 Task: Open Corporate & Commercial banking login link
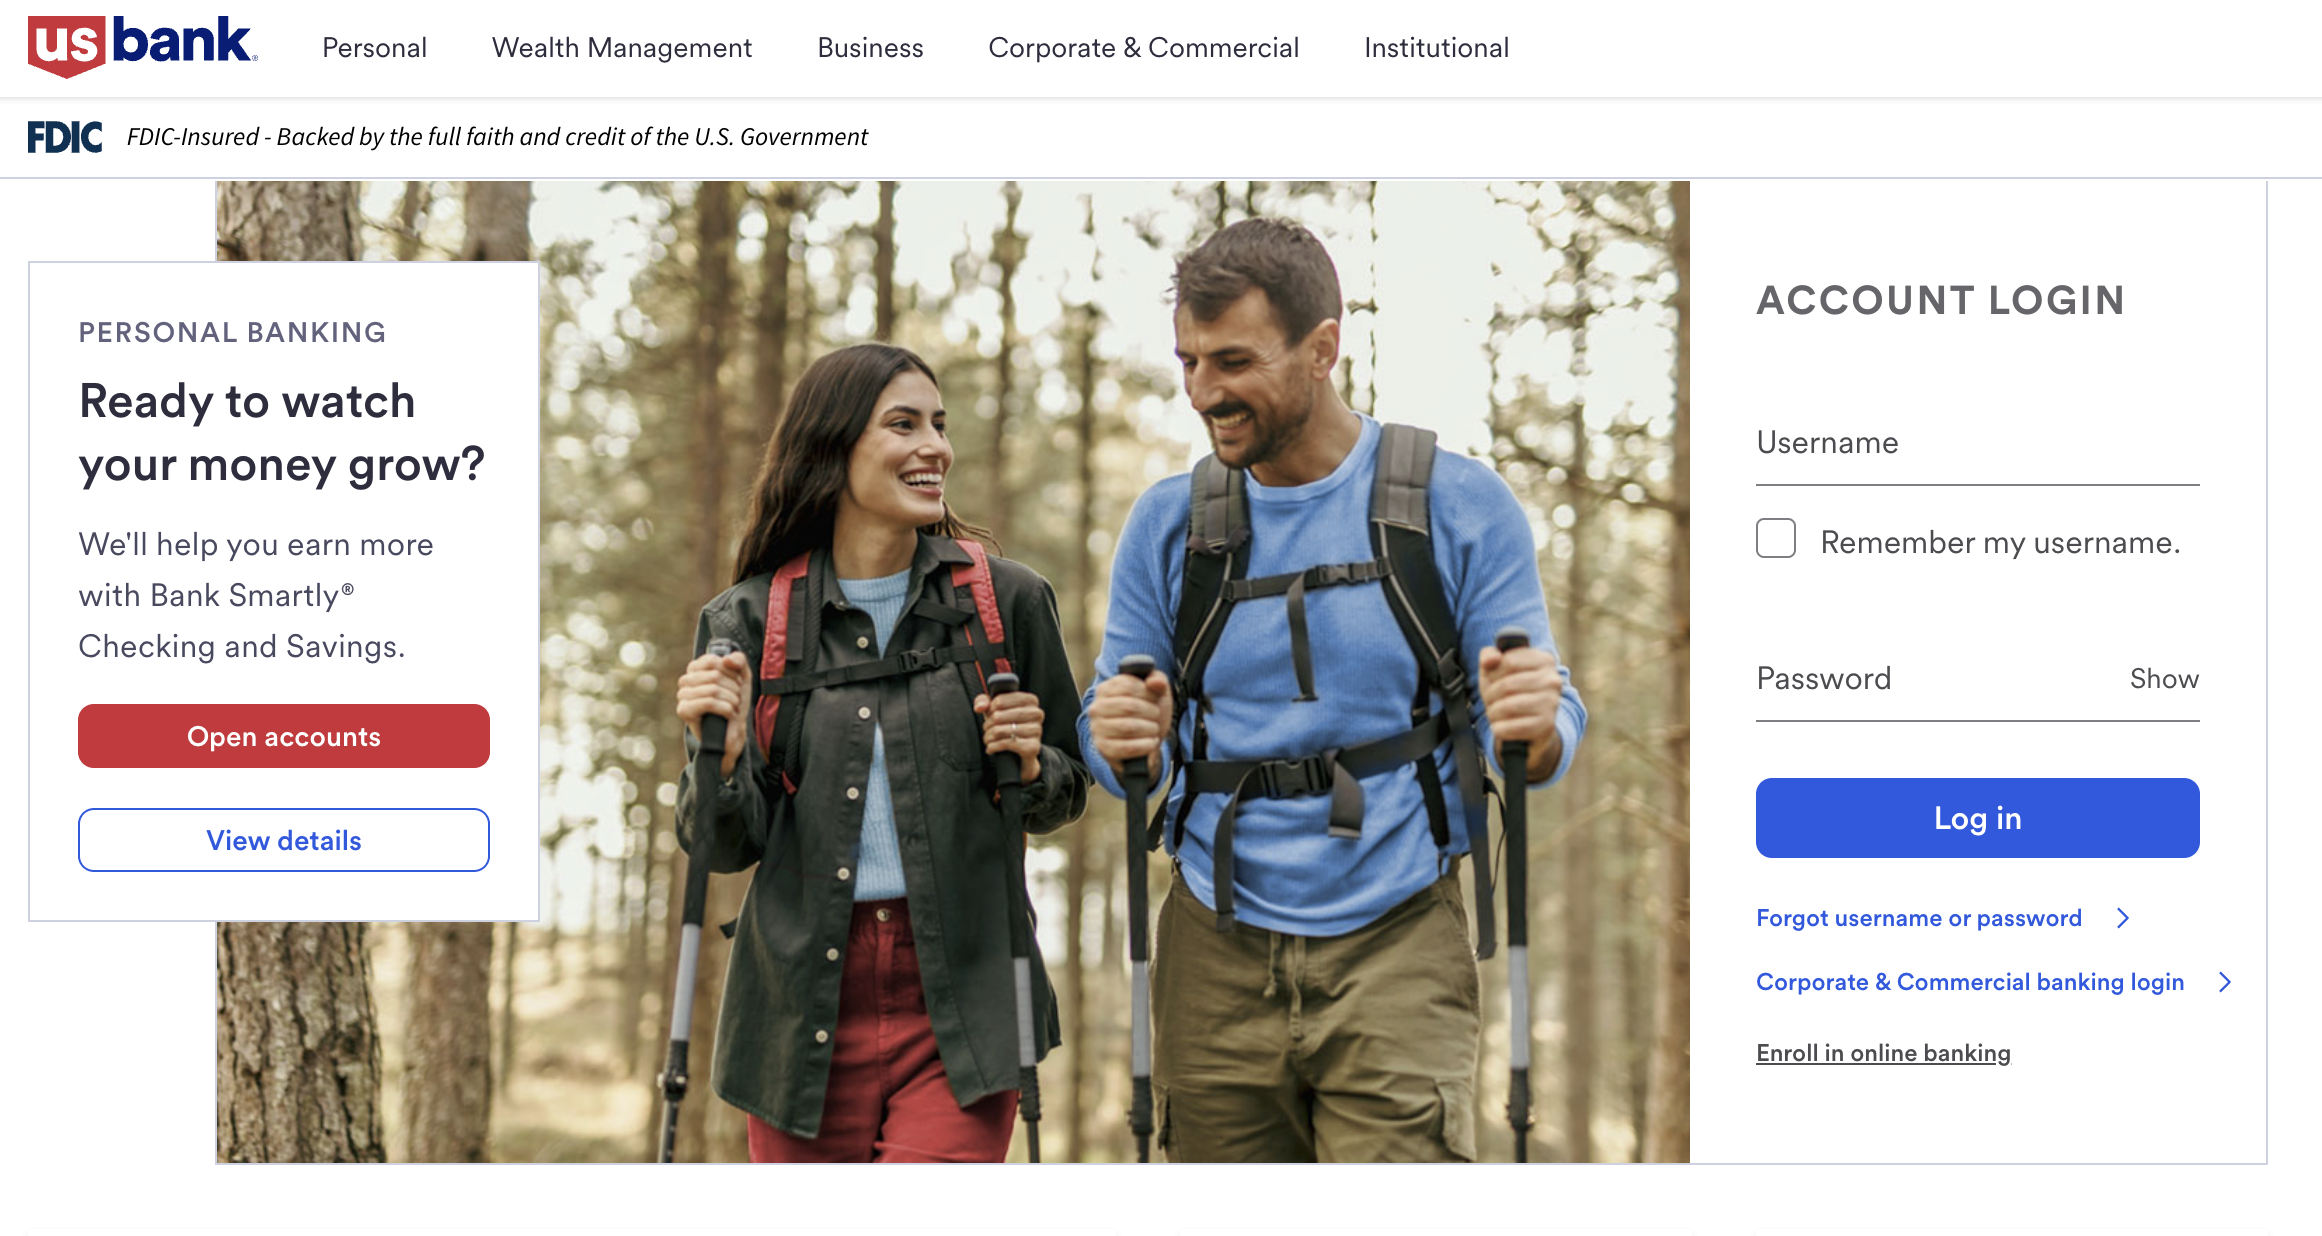click(1969, 982)
